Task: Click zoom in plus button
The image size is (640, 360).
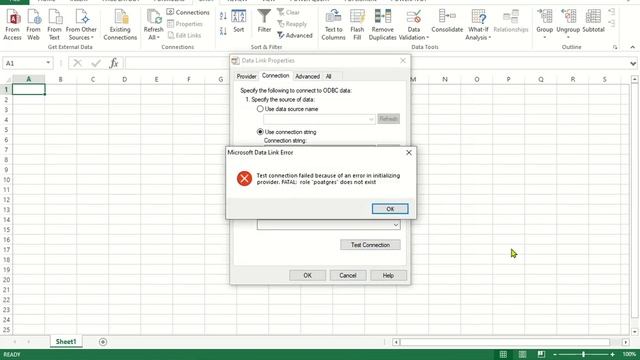Action: 612,354
